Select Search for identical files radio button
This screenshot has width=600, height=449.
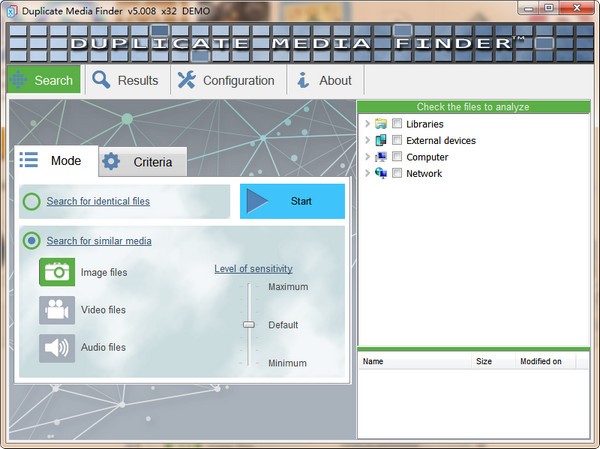click(x=31, y=201)
